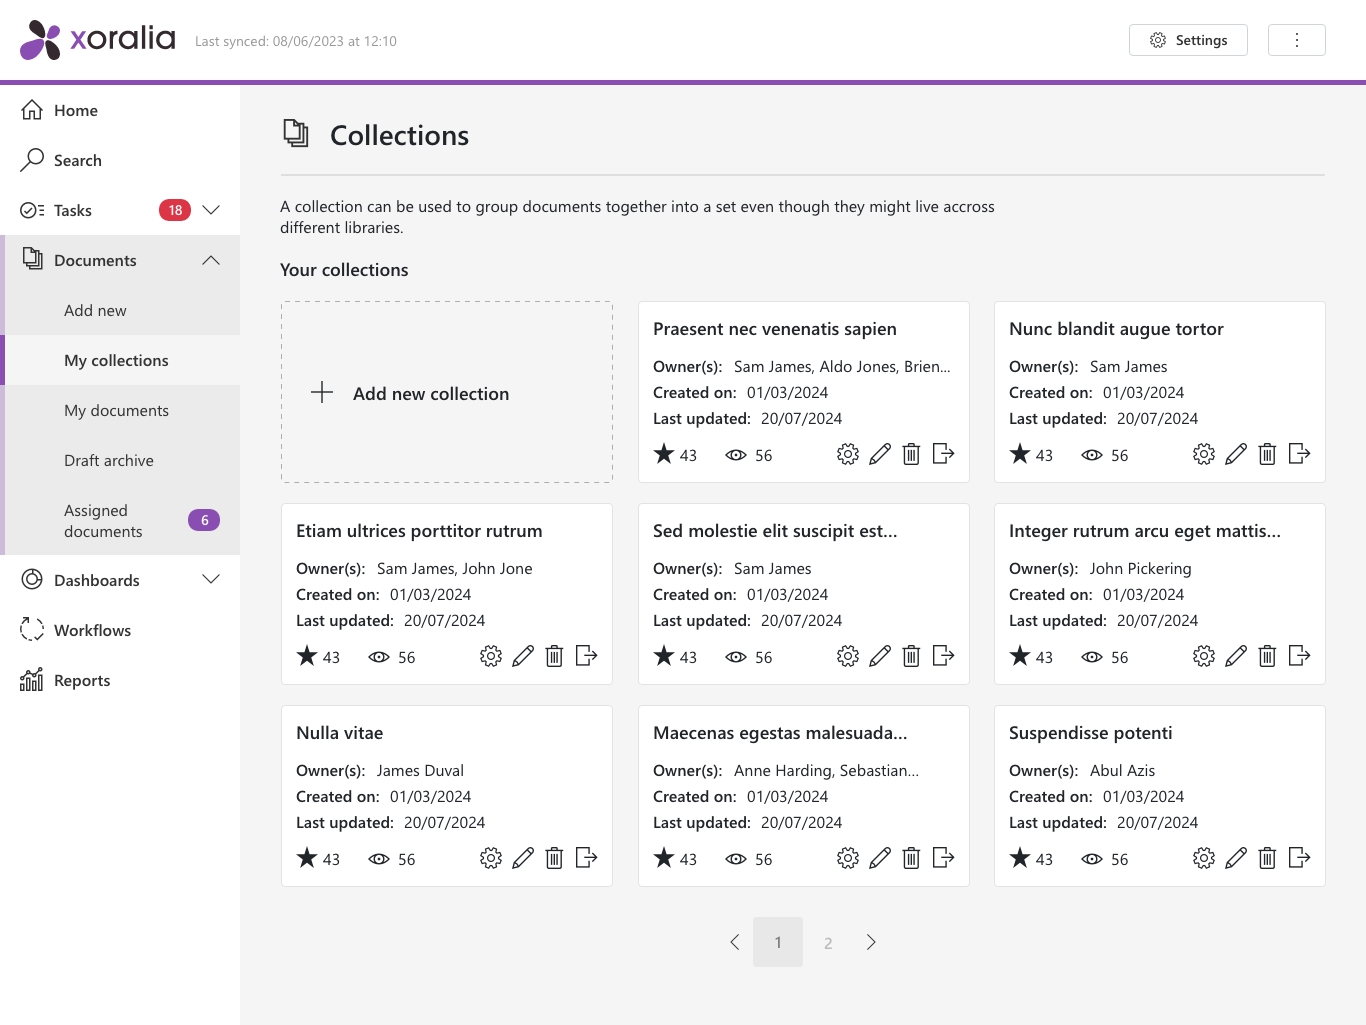Open gear settings for Maecenas egestas collection
The height and width of the screenshot is (1025, 1366).
point(848,859)
